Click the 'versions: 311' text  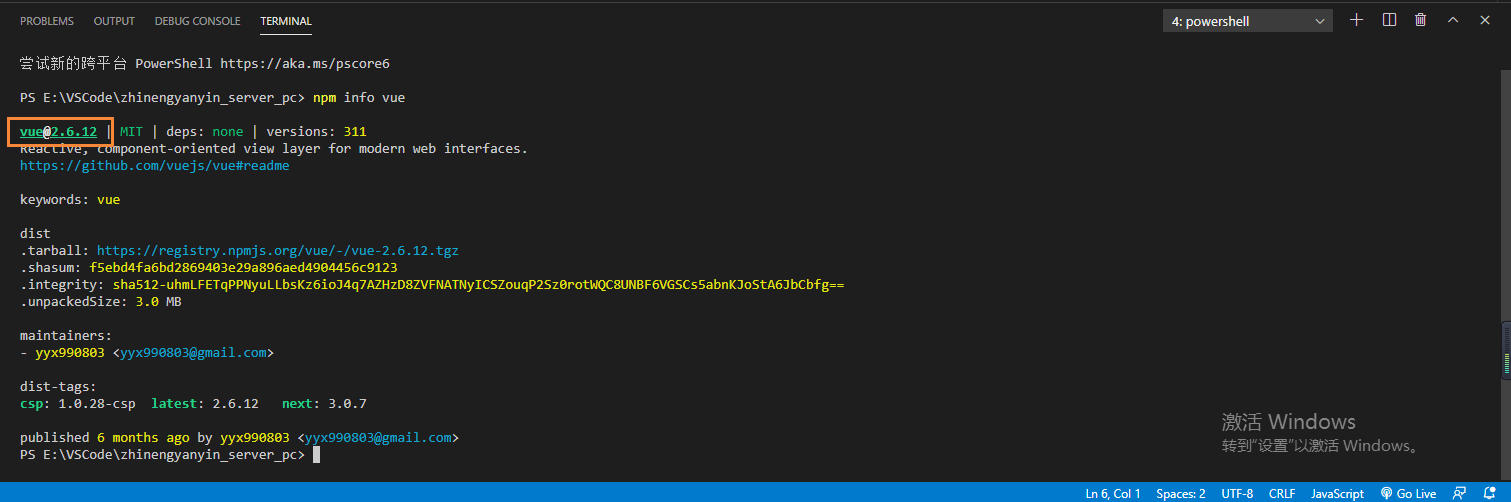pyautogui.click(x=316, y=131)
